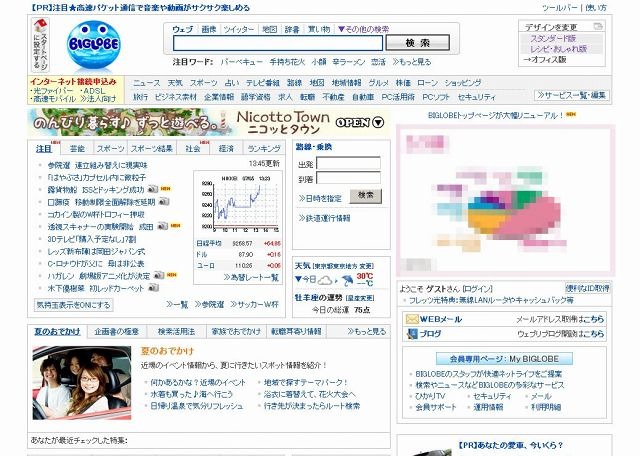Click the umbrella weather forecast icon

coord(348,280)
